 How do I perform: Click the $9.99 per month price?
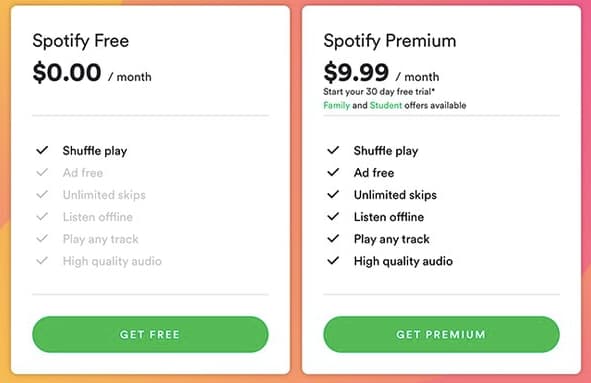point(381,72)
